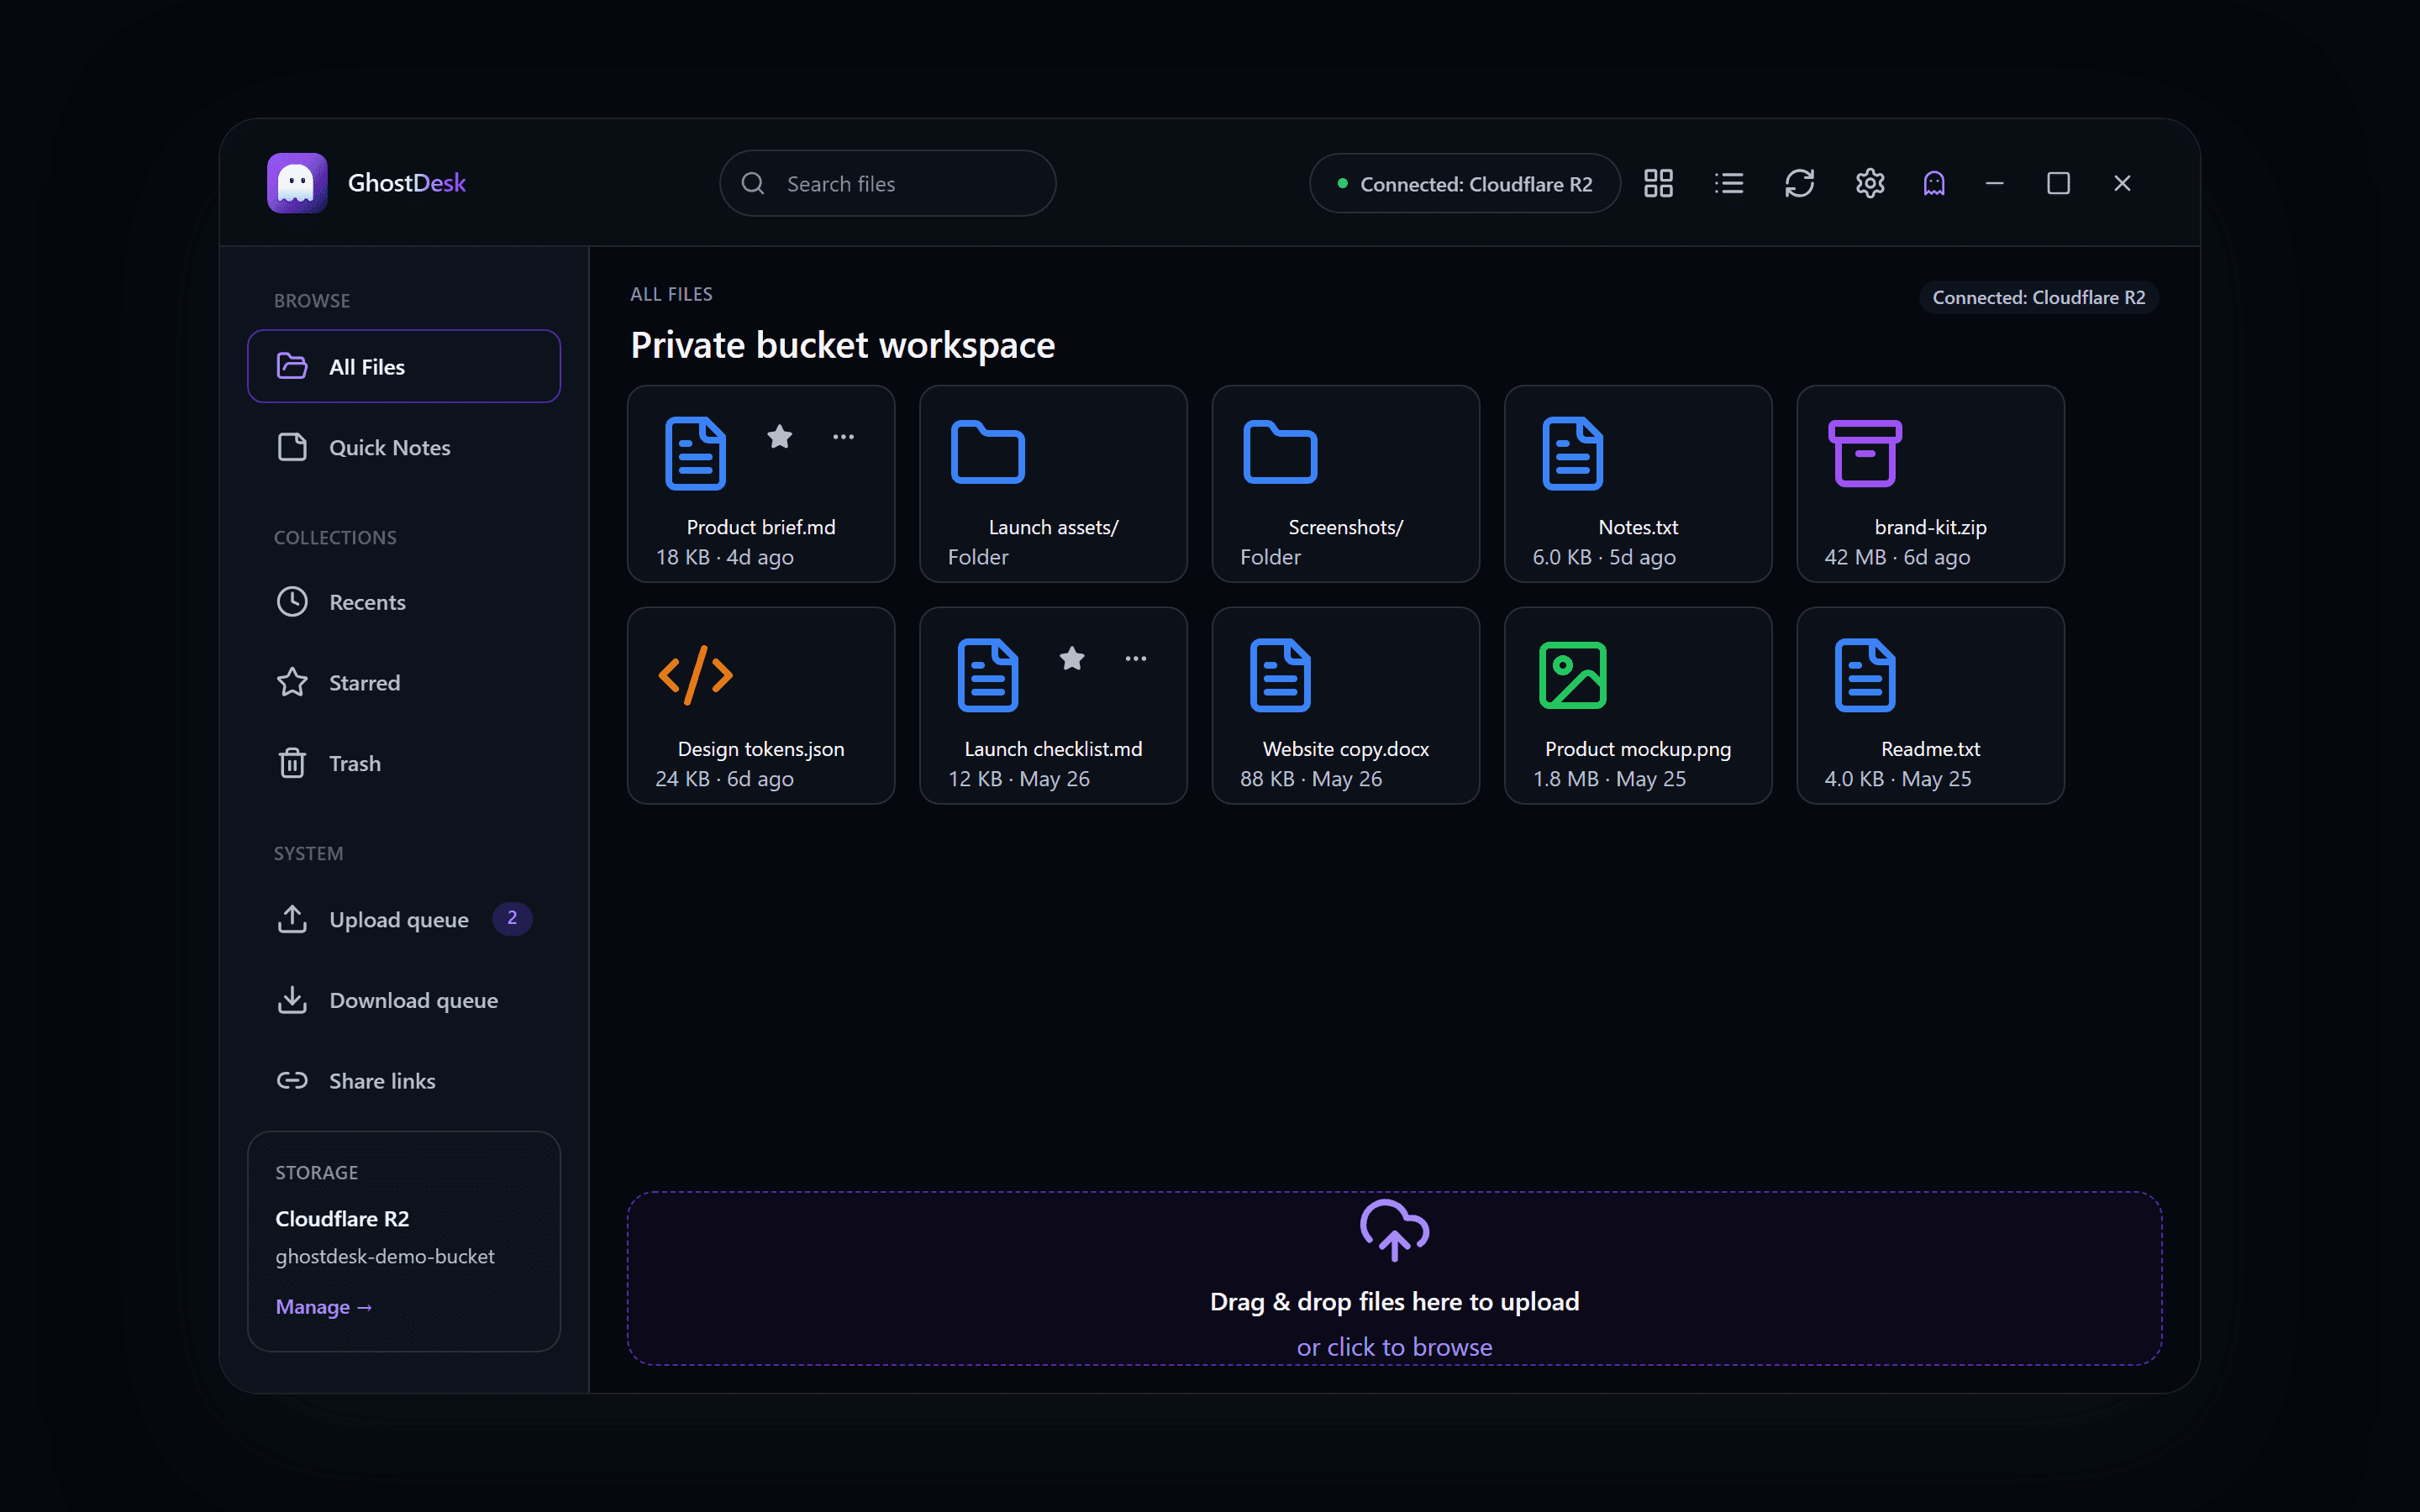
Task: Star toggle on Product brief.md
Action: tap(780, 437)
